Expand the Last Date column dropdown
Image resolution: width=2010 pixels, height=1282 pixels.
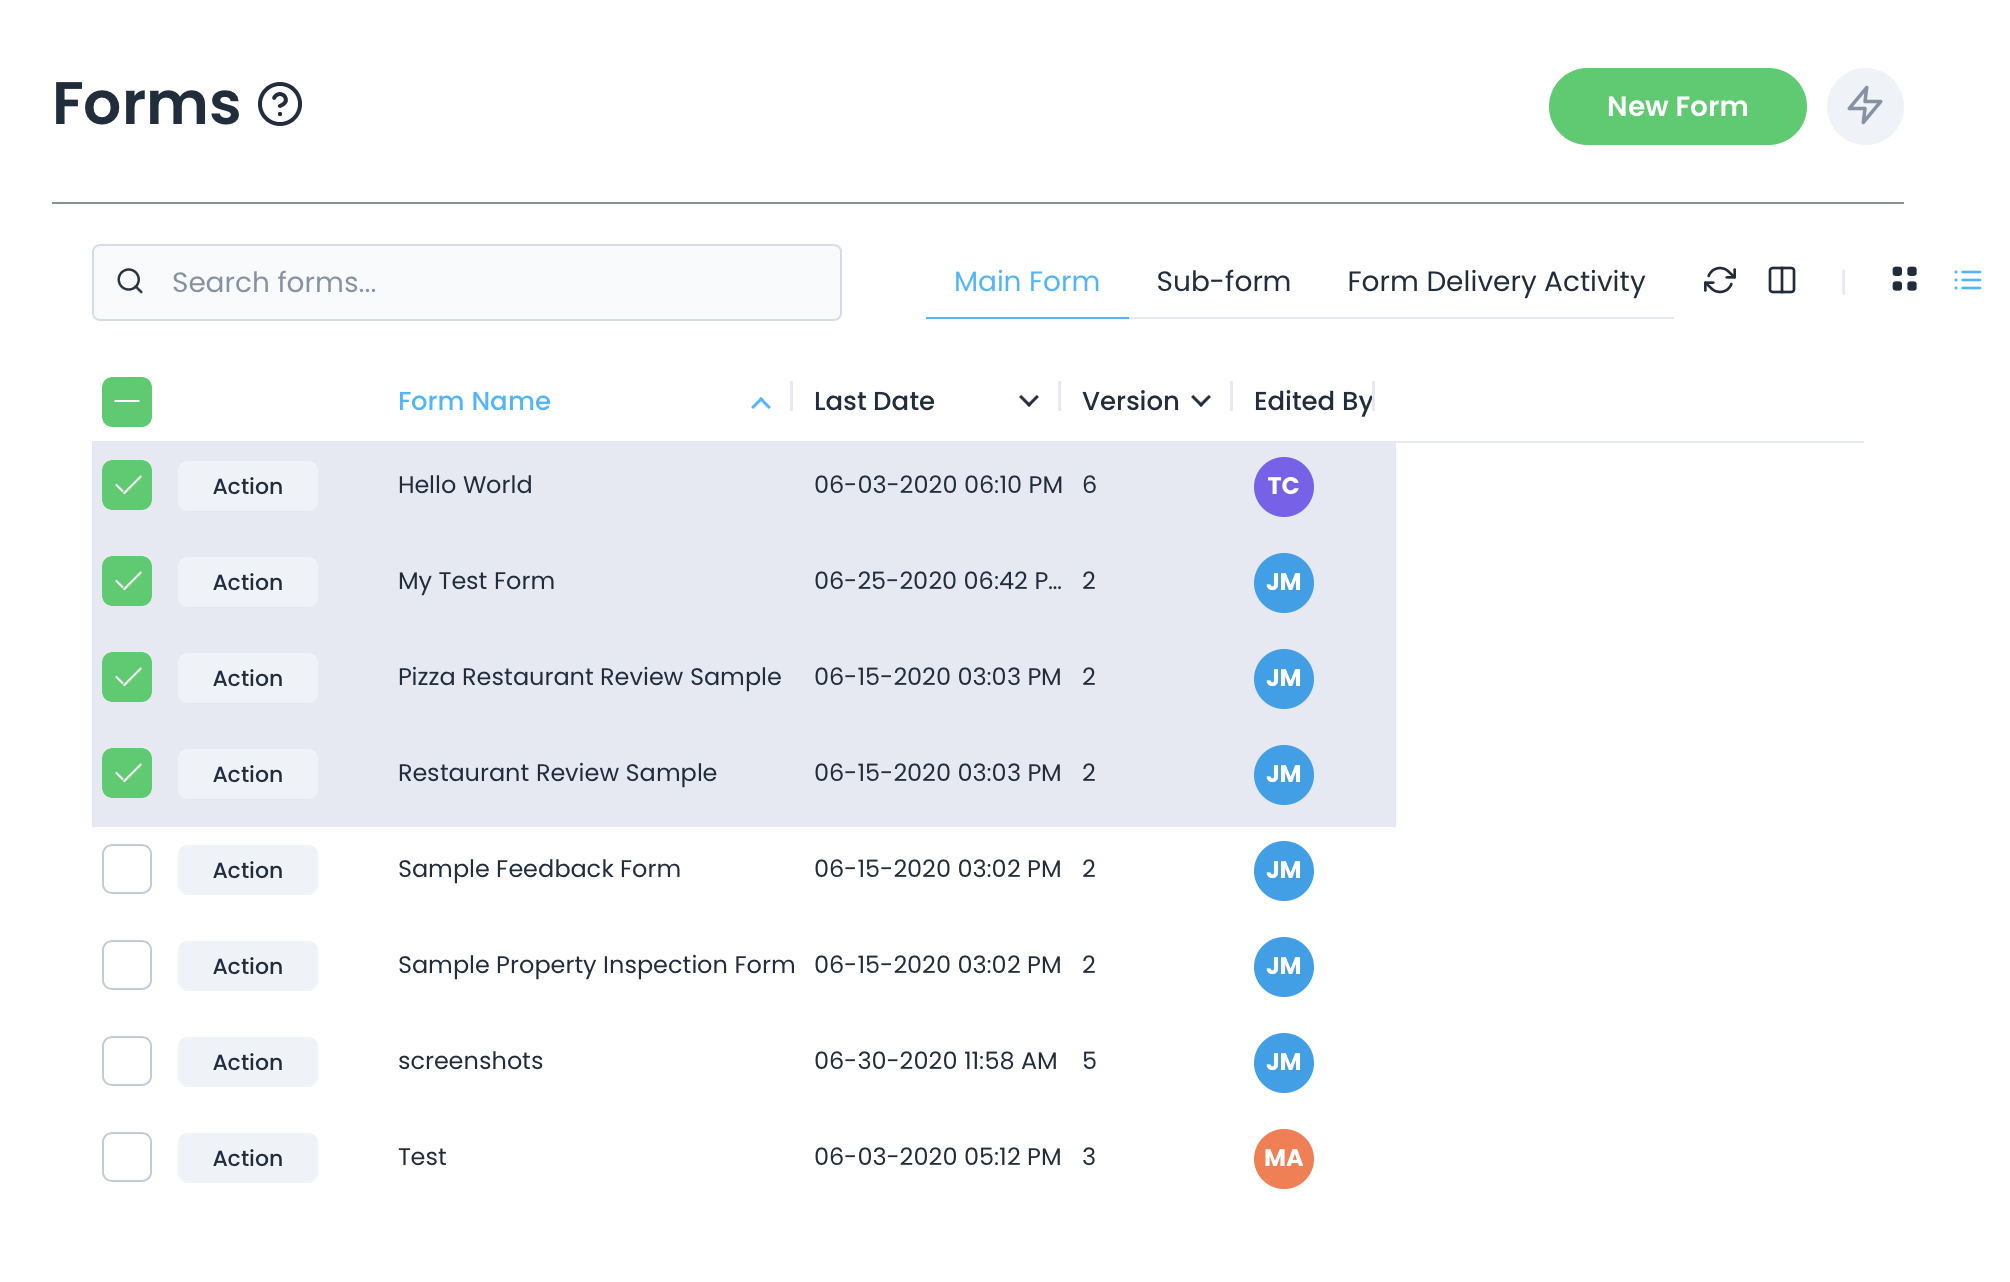[1028, 402]
